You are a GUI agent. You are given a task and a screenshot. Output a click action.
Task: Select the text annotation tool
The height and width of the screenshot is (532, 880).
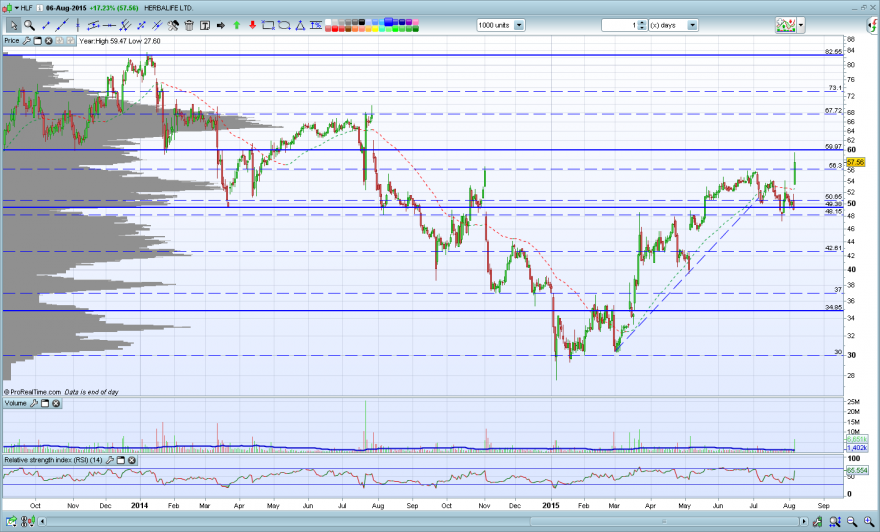click(x=205, y=25)
